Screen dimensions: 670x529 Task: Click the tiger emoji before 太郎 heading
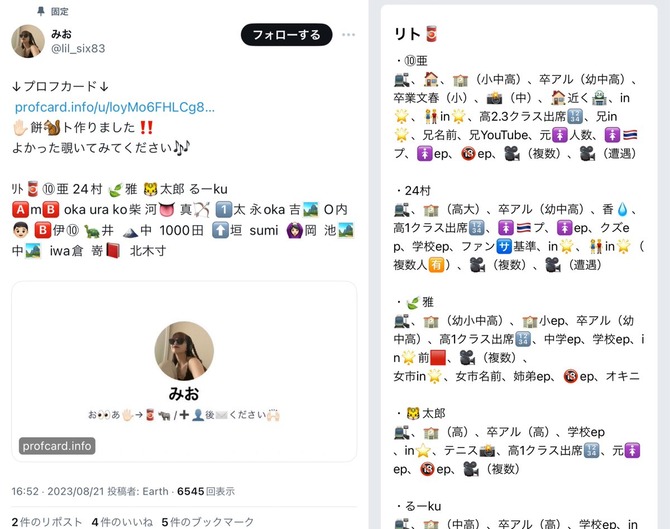(413, 414)
